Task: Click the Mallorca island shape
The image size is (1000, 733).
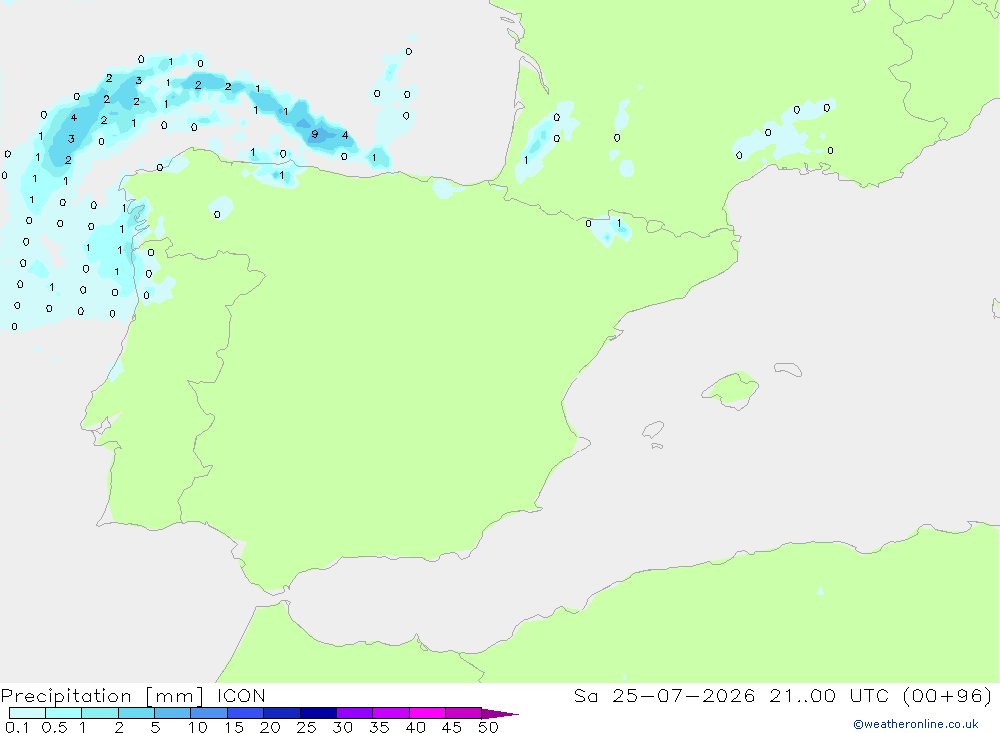Action: (x=731, y=389)
